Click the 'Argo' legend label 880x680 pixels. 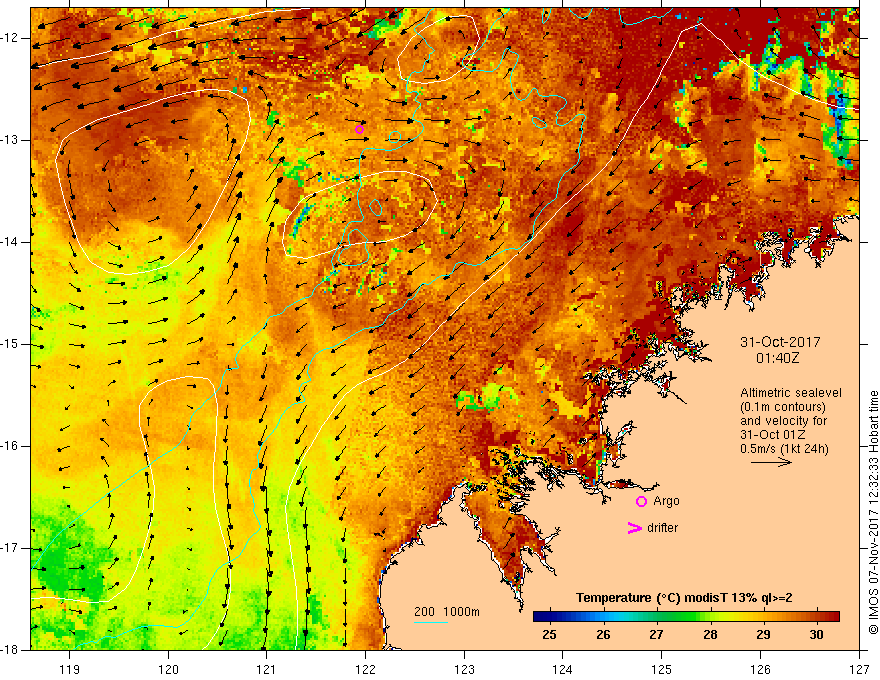(666, 501)
